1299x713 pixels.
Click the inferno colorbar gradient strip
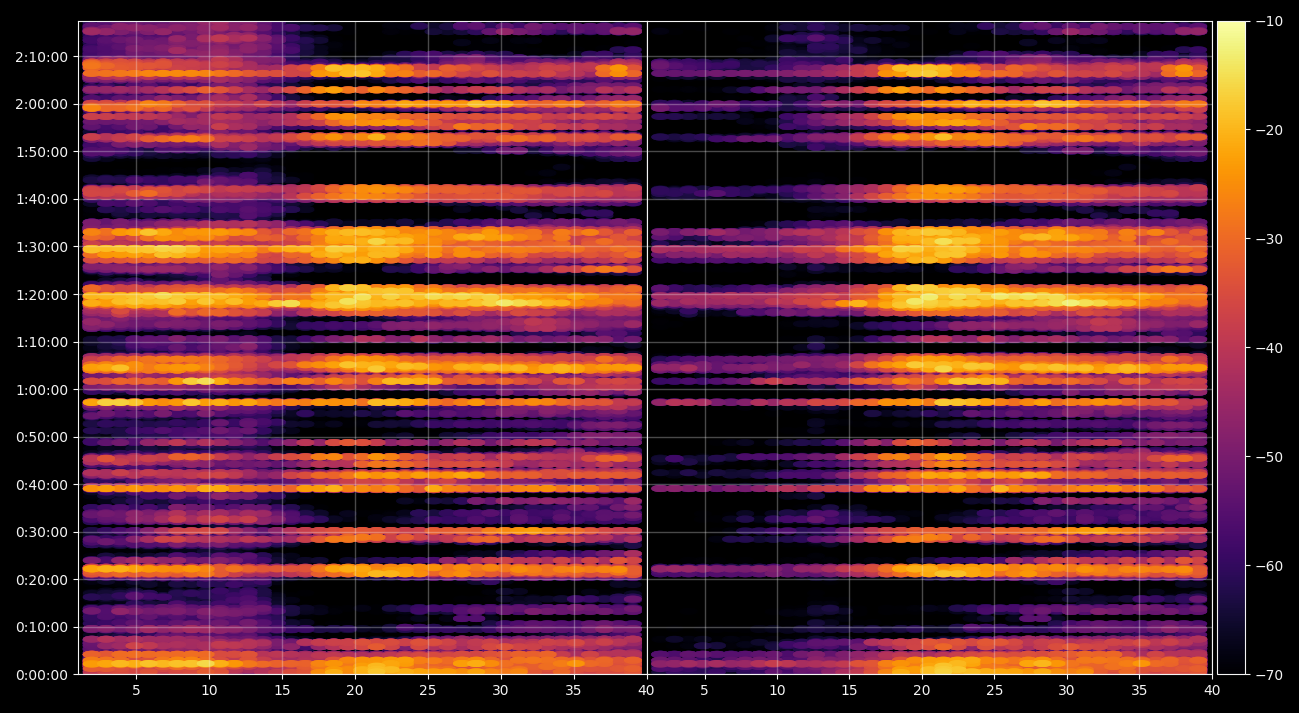pyautogui.click(x=1231, y=348)
